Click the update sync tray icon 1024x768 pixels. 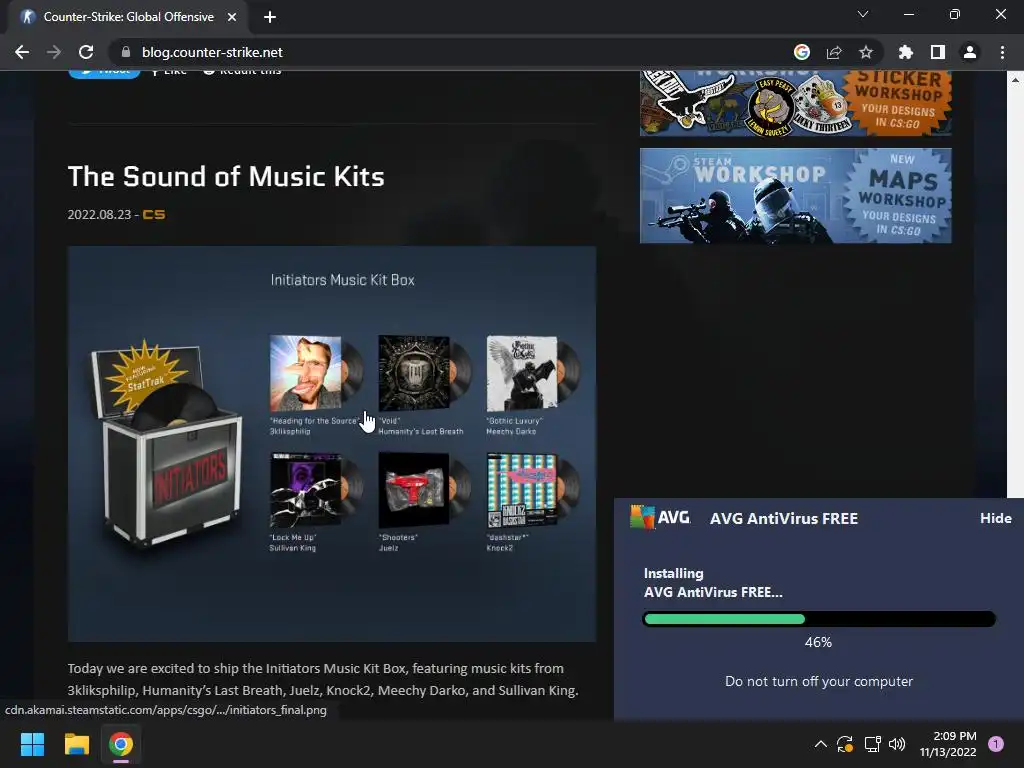click(x=845, y=744)
